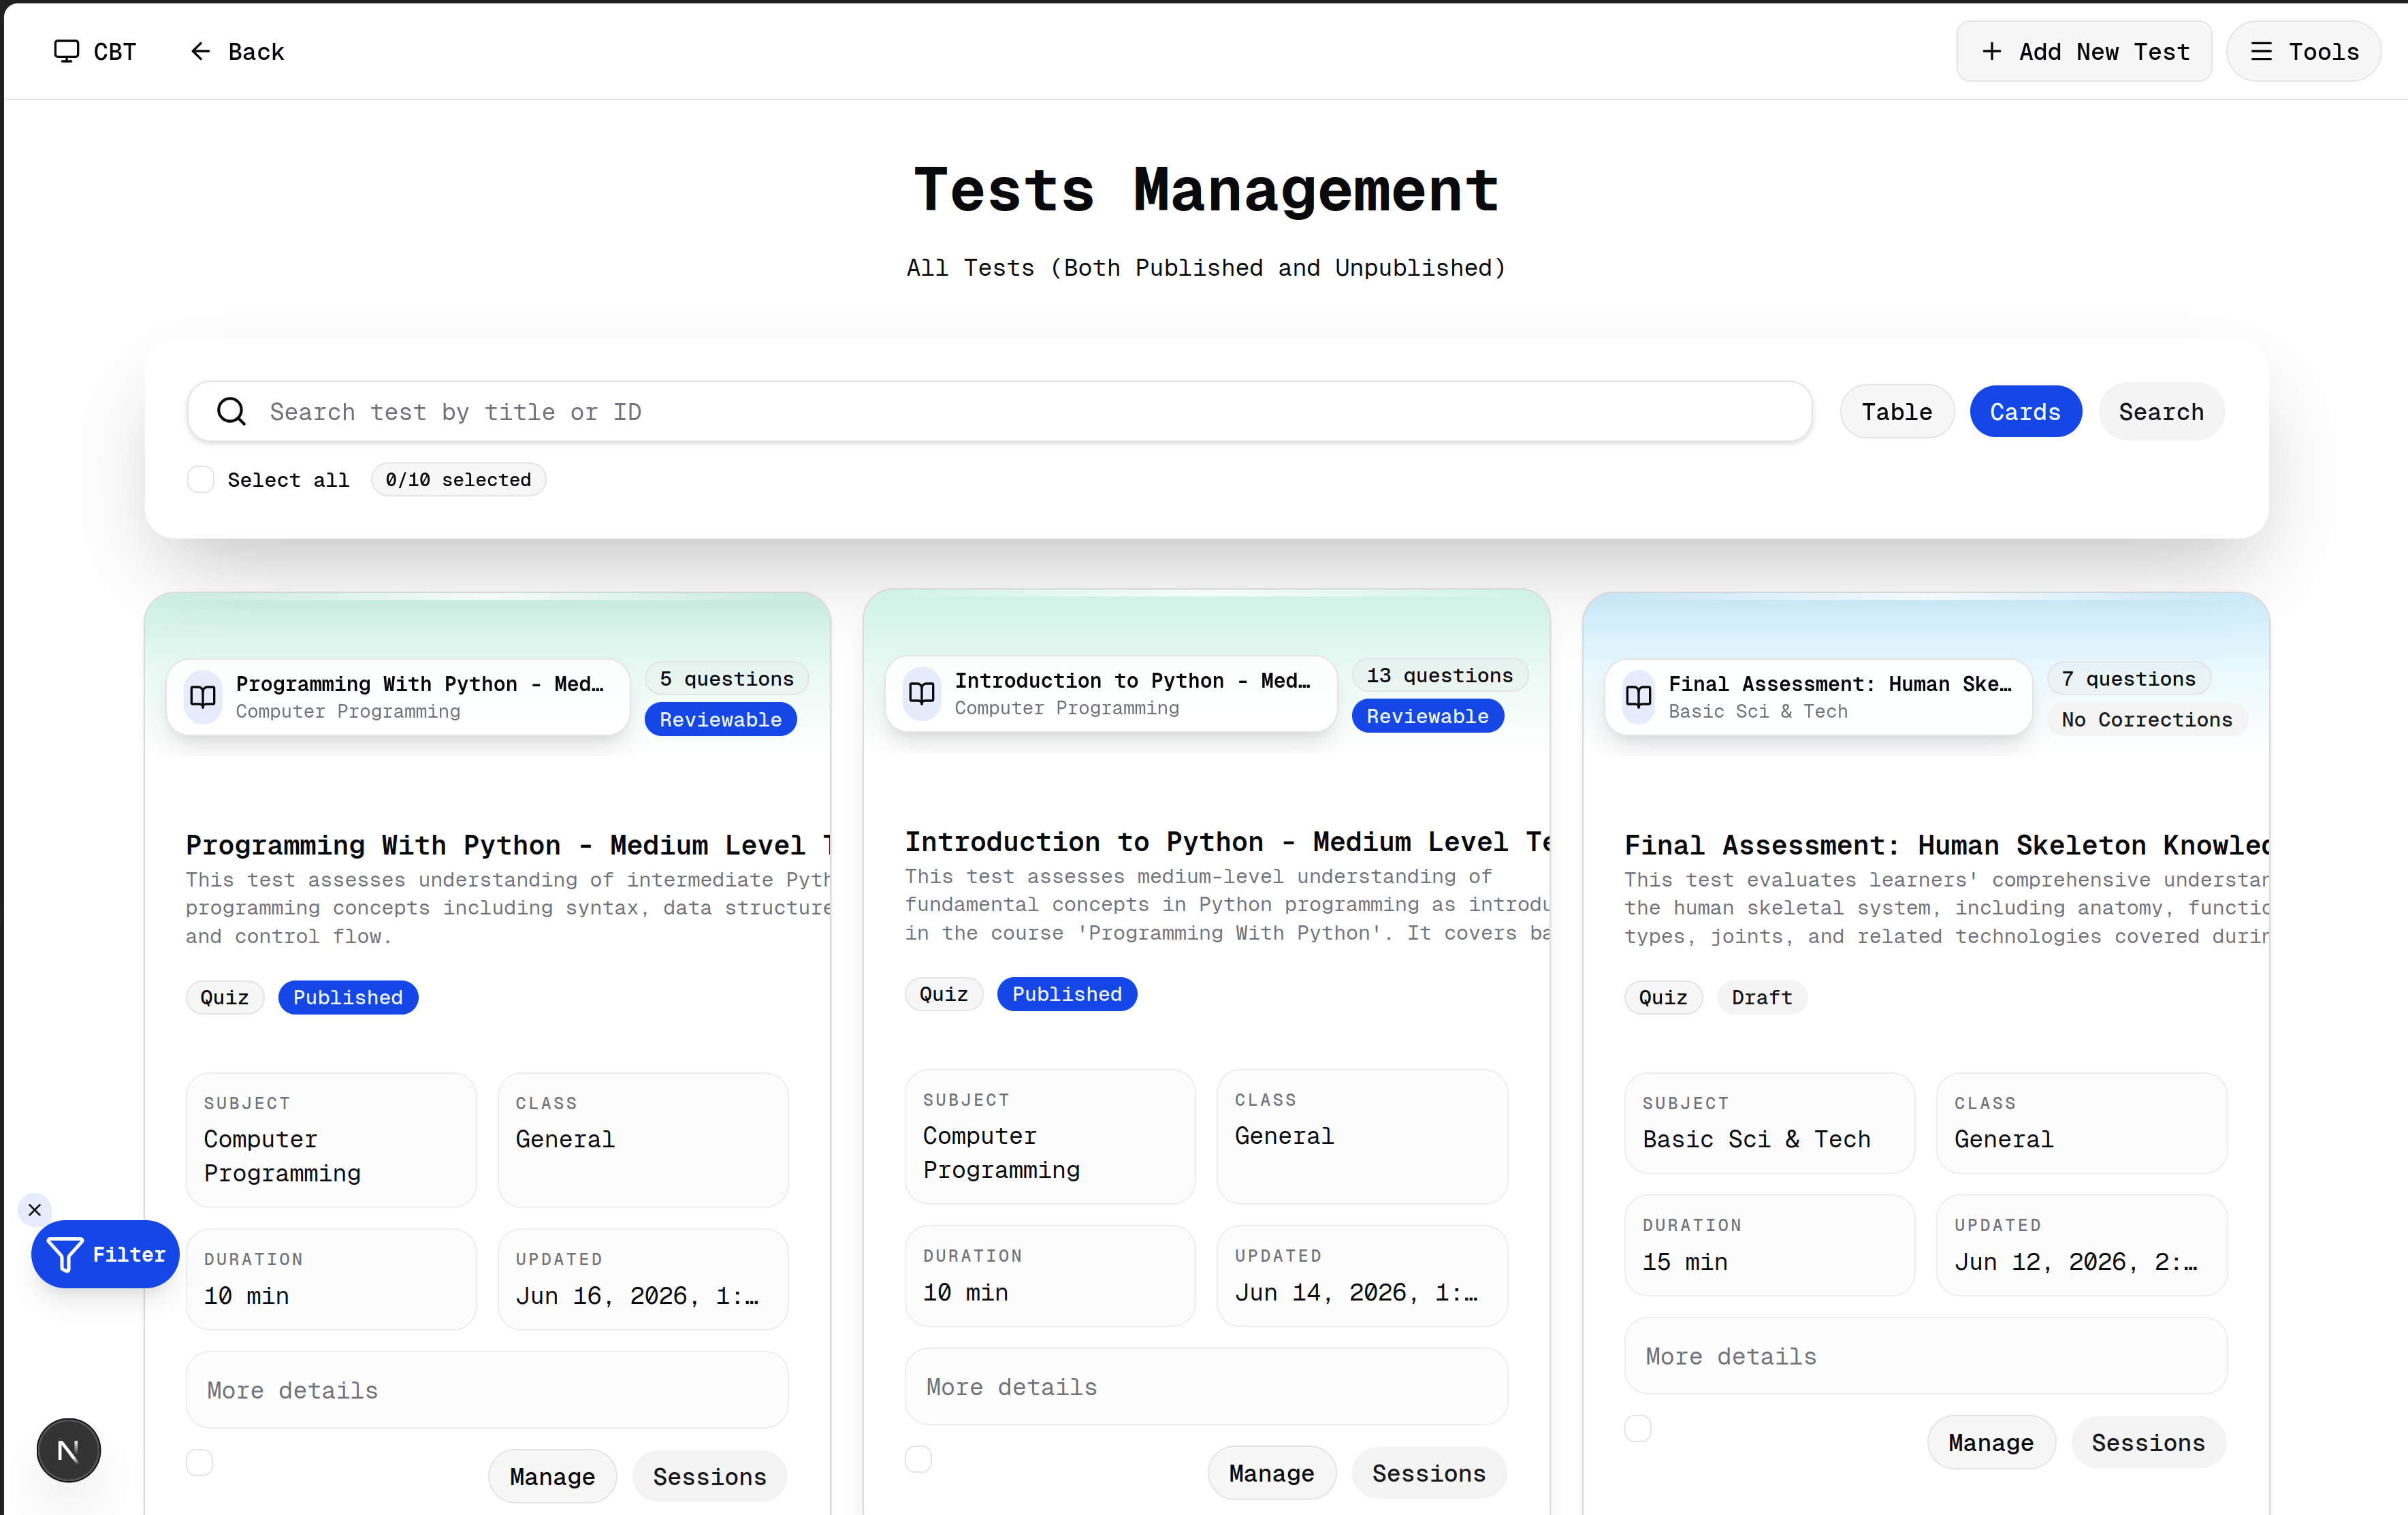This screenshot has height=1515, width=2408.
Task: Click the Next.js N dev indicator
Action: pos(69,1450)
